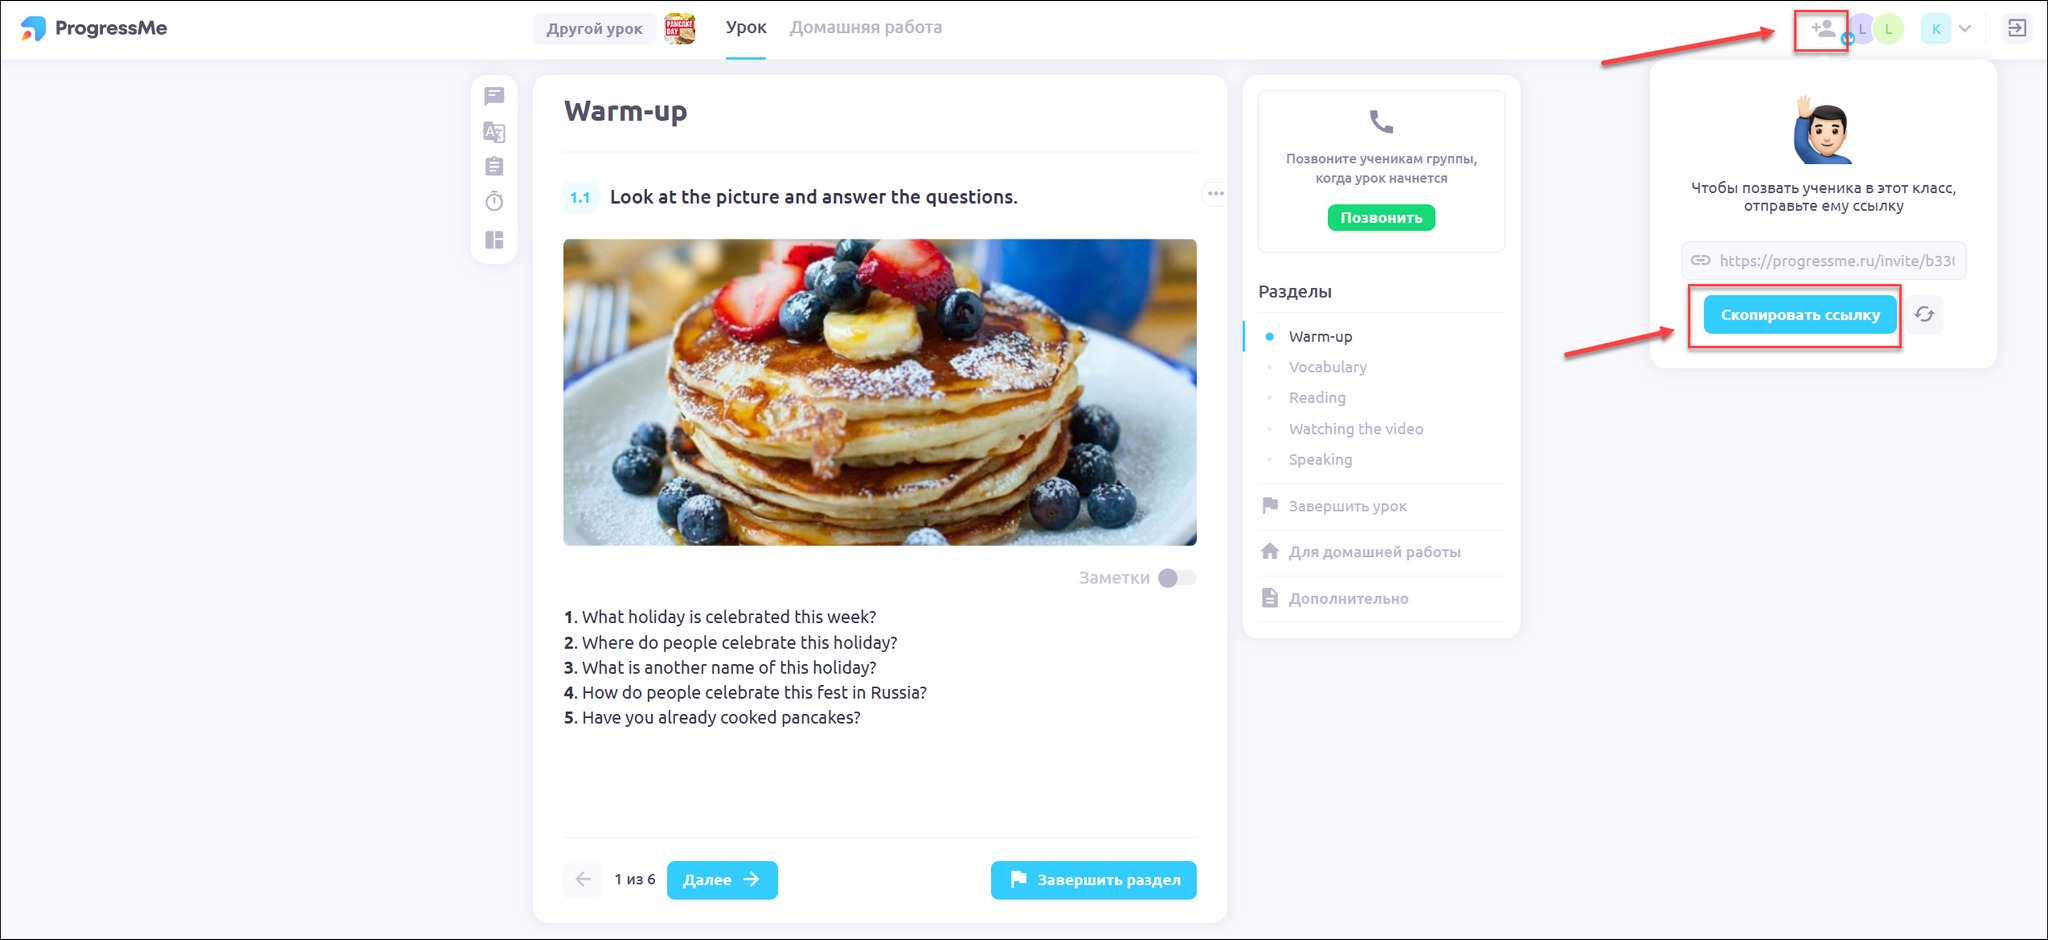
Task: Expand the user avatar dropdown chevron
Action: tap(1965, 29)
